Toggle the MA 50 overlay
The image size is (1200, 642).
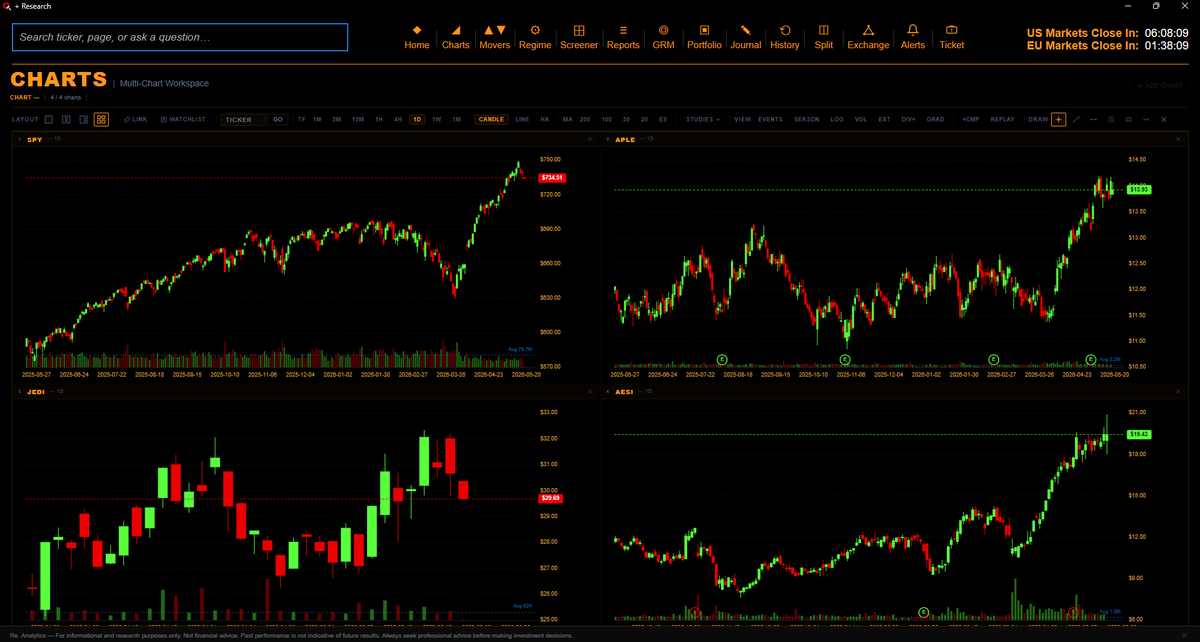click(x=626, y=119)
